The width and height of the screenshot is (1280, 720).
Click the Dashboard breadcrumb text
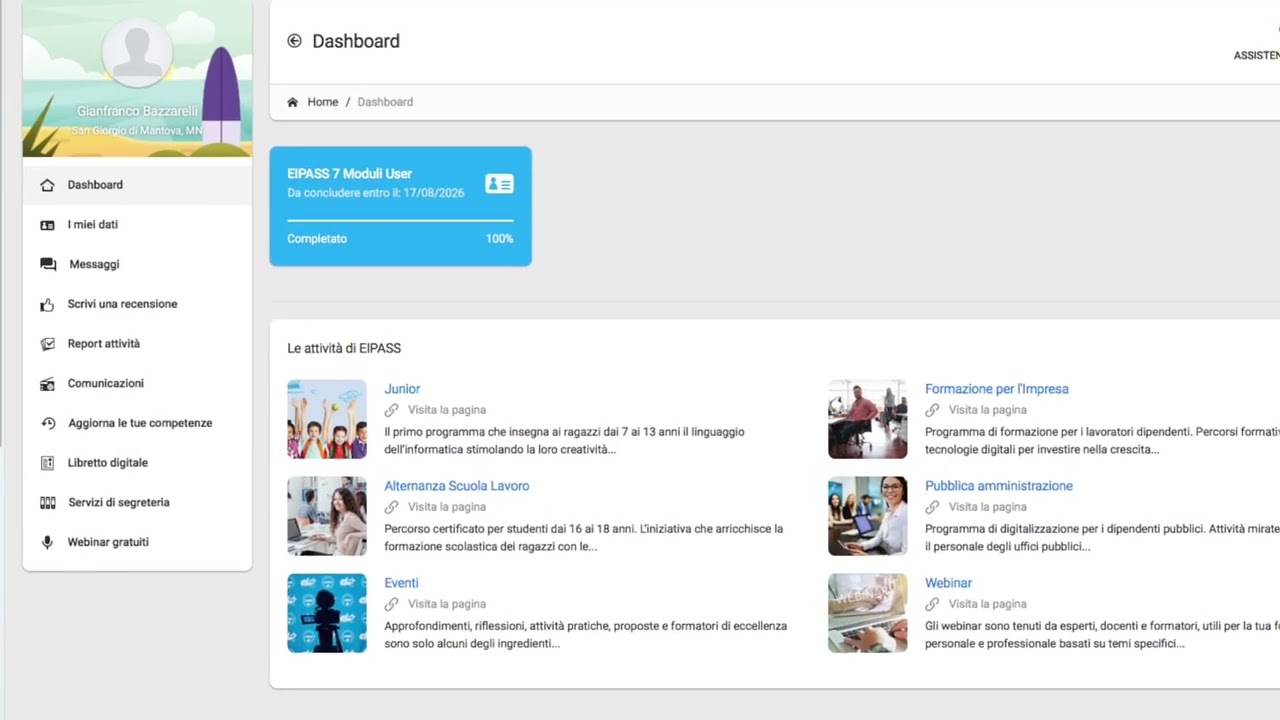(385, 102)
